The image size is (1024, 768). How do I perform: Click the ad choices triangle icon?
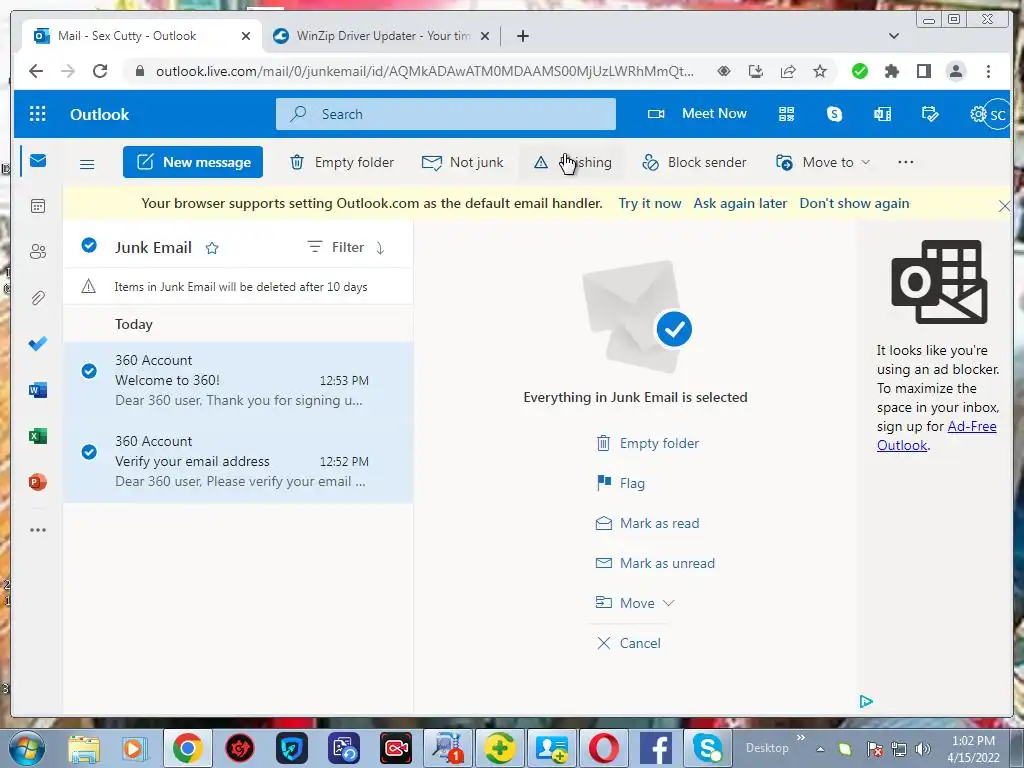866,701
